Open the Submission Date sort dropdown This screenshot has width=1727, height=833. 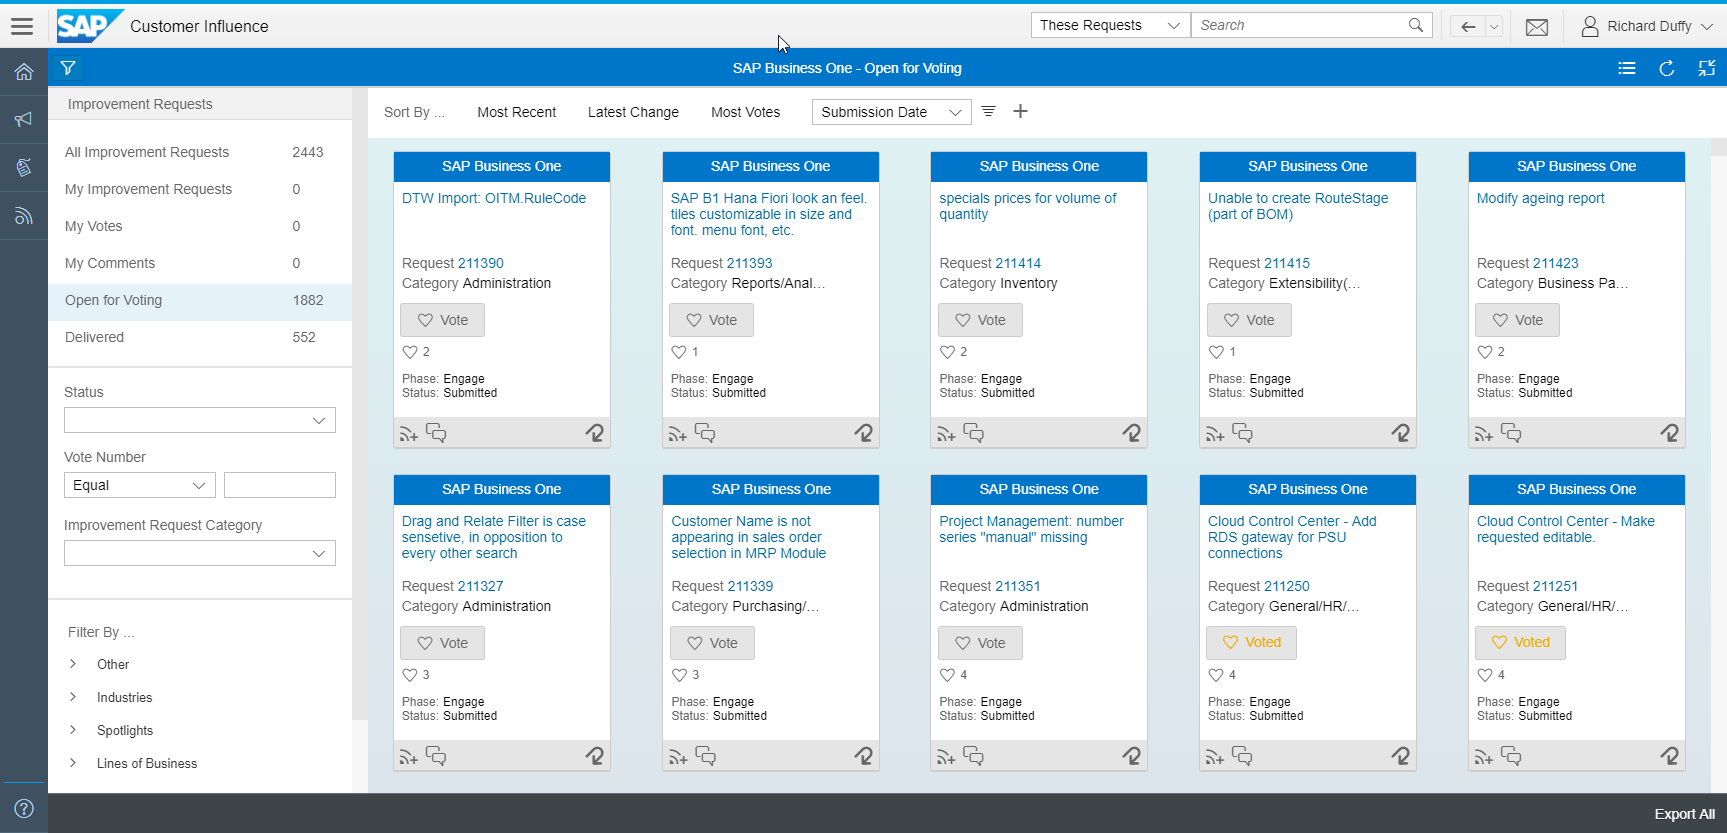click(x=891, y=112)
